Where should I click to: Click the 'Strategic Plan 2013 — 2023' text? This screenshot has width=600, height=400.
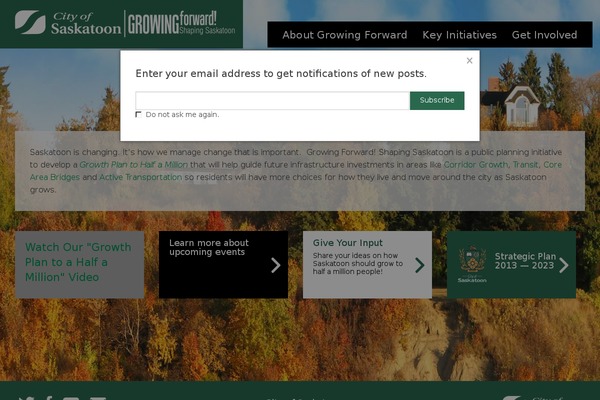pos(525,261)
